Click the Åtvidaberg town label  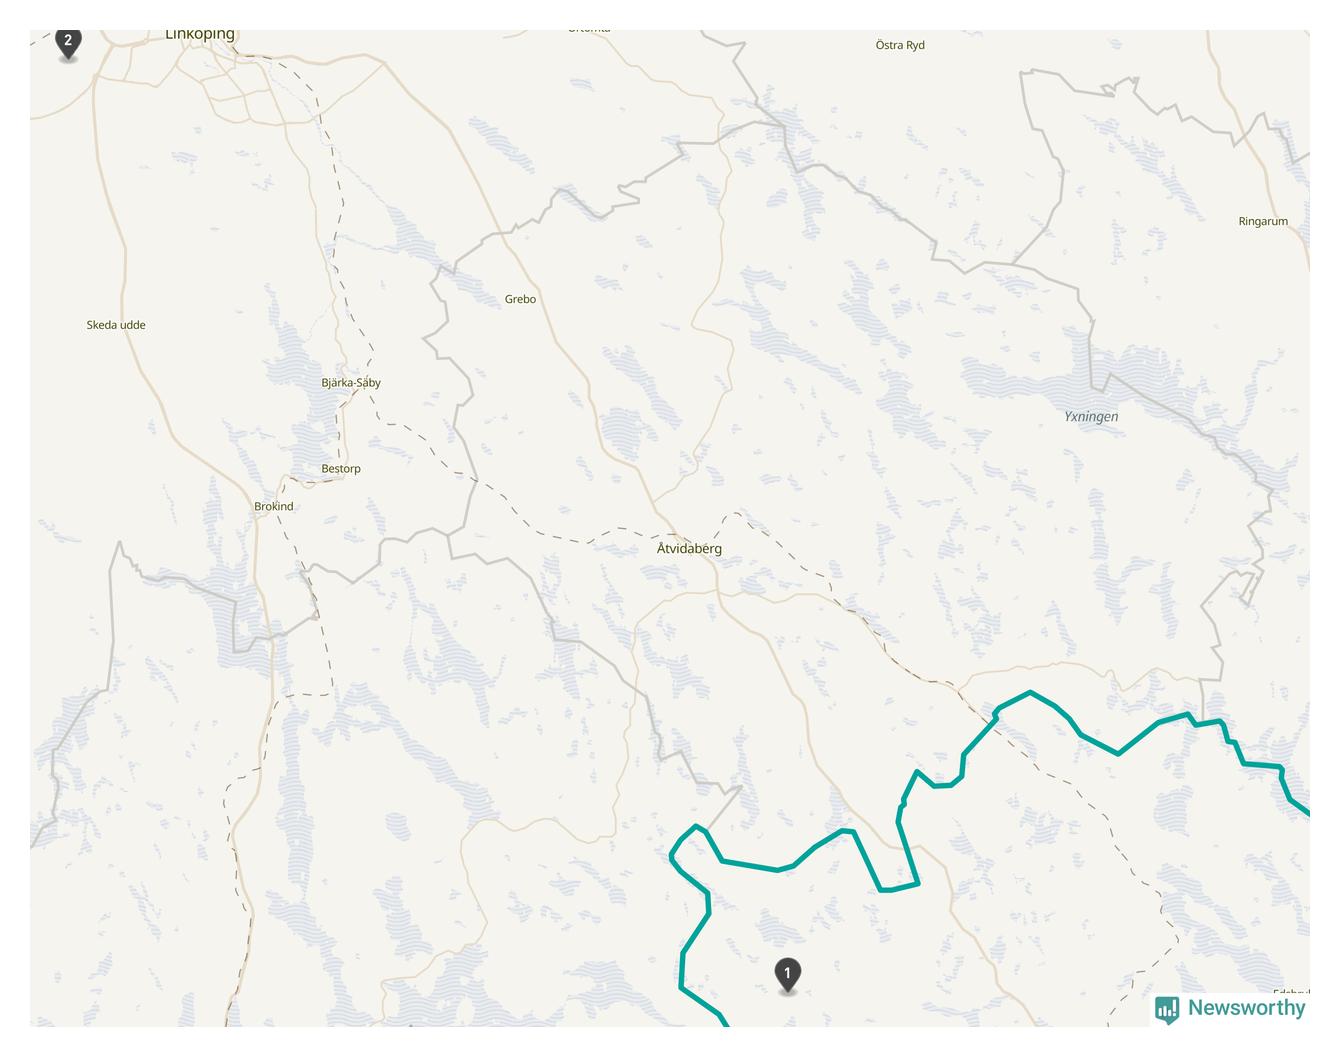pos(689,548)
